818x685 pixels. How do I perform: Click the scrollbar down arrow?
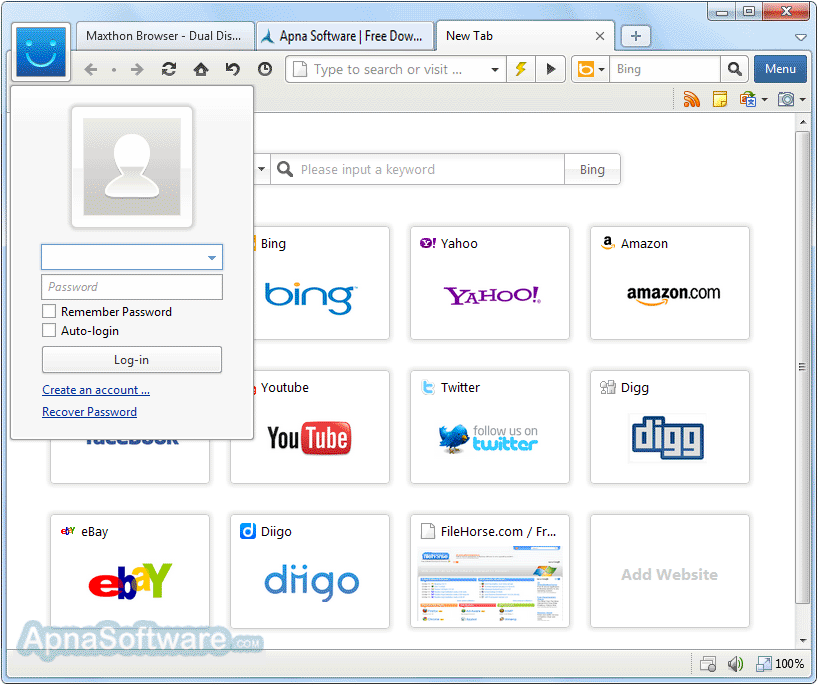point(803,640)
